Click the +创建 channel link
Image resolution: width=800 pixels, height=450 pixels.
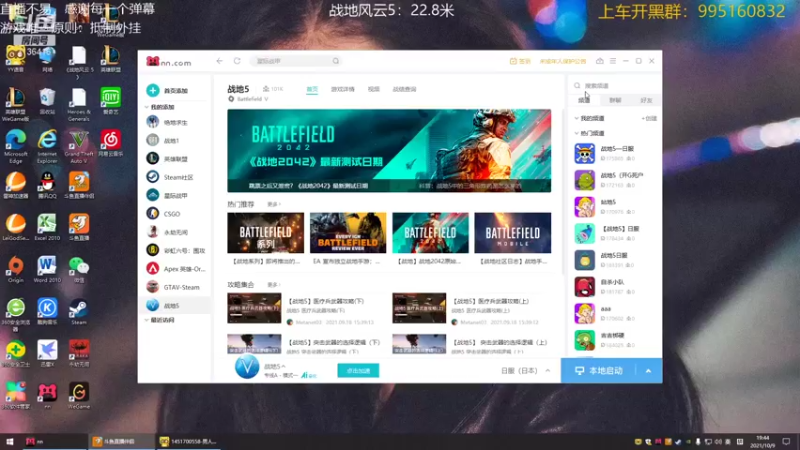pos(649,118)
